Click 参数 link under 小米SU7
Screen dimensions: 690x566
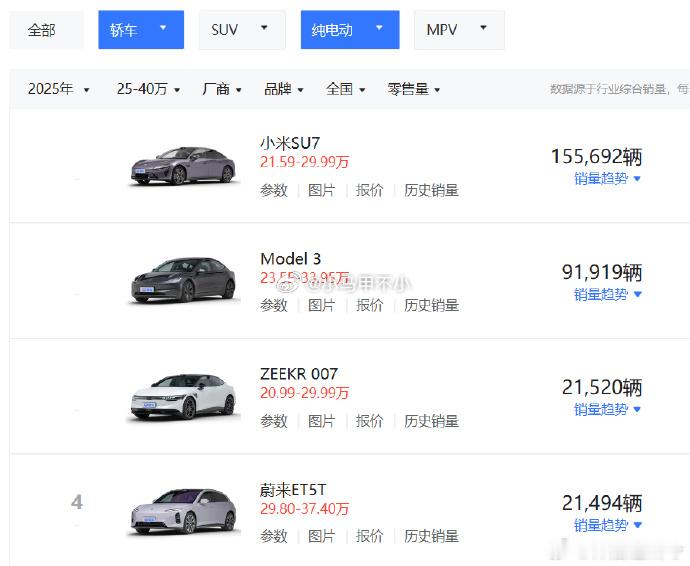(x=274, y=191)
